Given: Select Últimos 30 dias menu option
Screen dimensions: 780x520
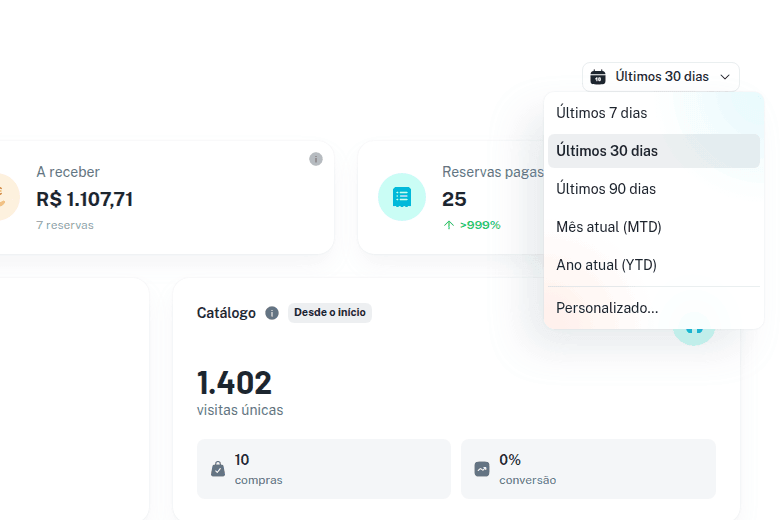Looking at the screenshot, I should click(654, 151).
